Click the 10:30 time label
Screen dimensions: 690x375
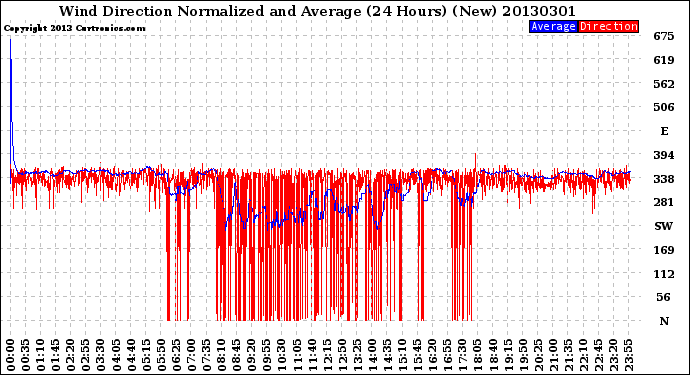click(282, 355)
